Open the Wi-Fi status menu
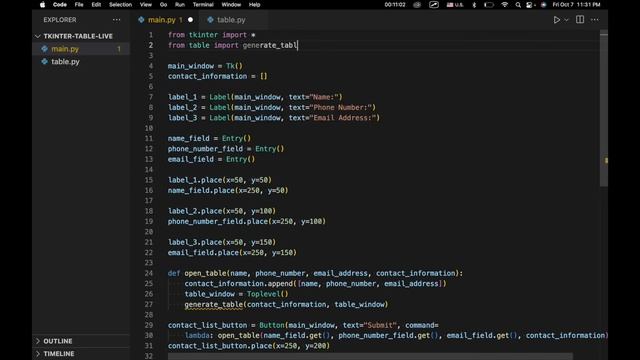 (505, 4)
